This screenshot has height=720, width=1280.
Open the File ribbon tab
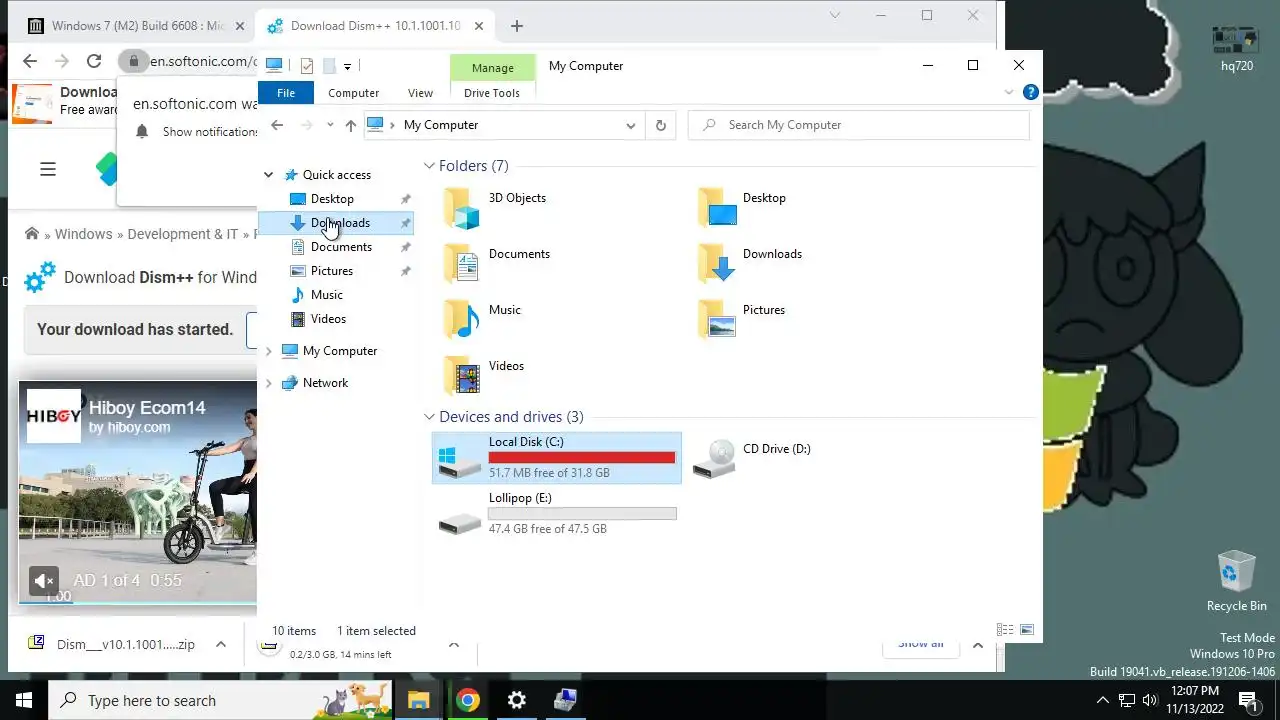pos(286,93)
